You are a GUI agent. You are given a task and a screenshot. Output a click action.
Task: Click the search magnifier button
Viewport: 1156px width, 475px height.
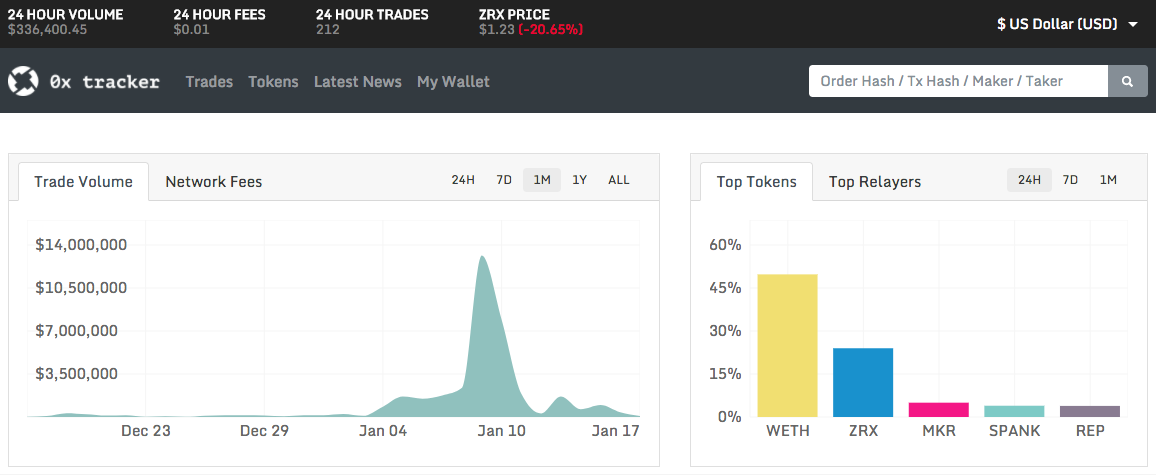pos(1127,81)
